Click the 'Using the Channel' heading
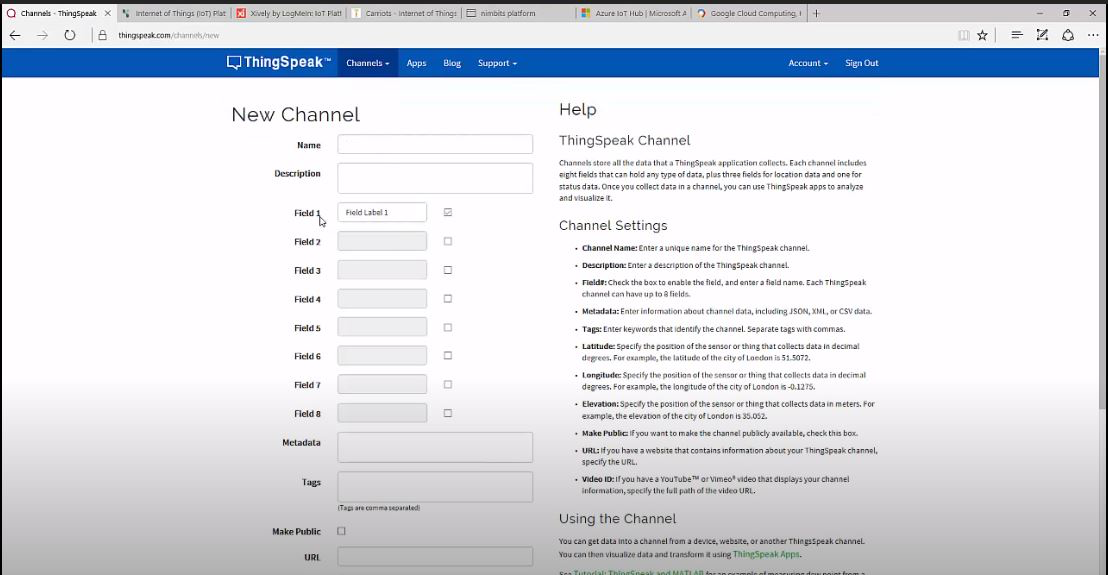 click(618, 518)
